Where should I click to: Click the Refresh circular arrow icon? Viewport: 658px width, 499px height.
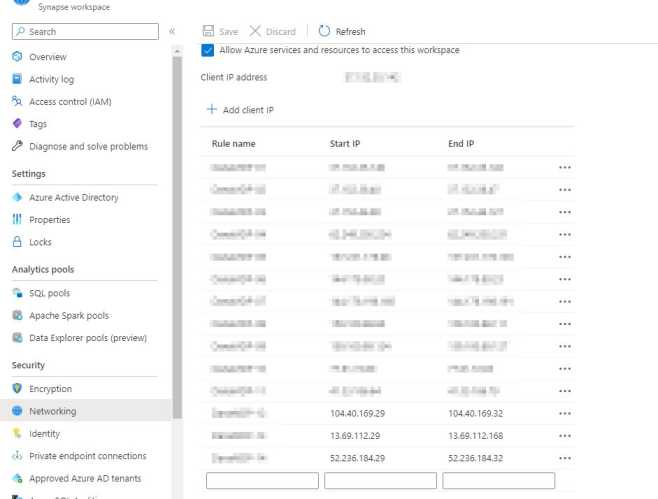pos(324,31)
